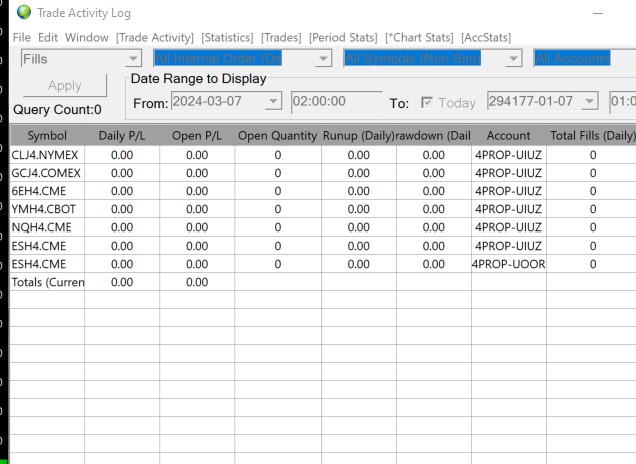This screenshot has width=636, height=464.
Task: Click the Totals (Curren row label
Action: point(47,282)
